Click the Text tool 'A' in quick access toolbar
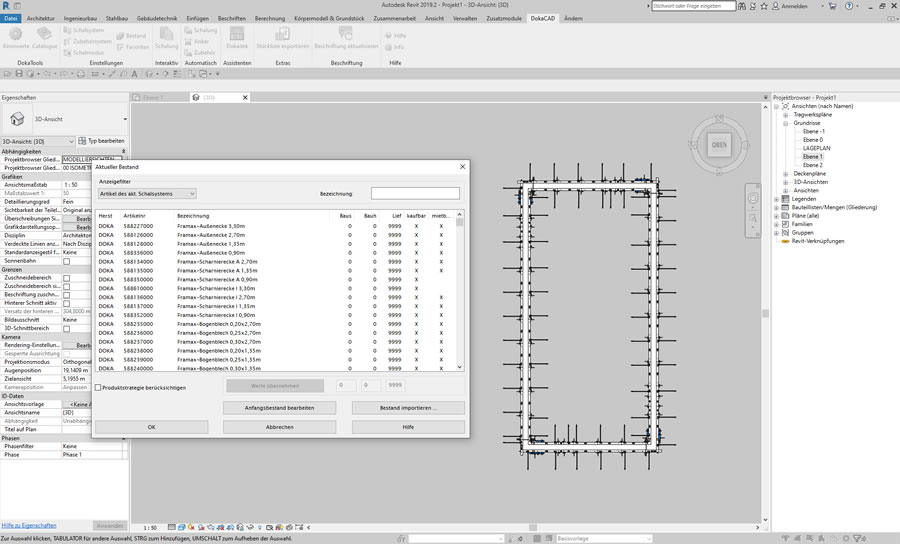 click(134, 74)
